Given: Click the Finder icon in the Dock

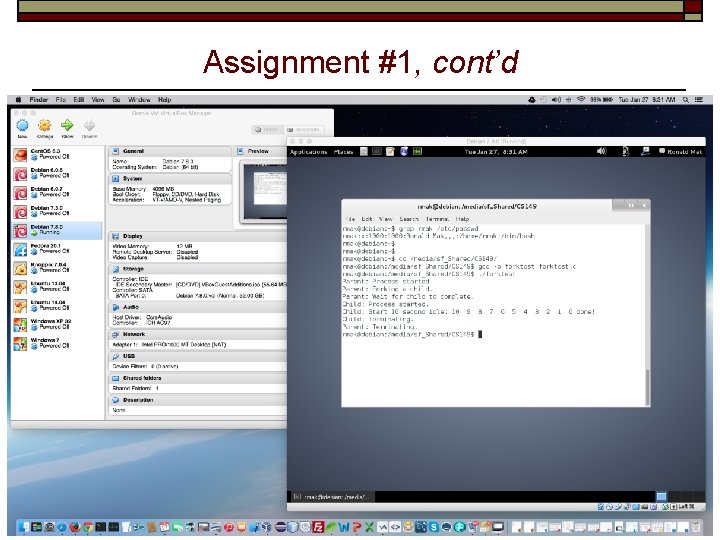Looking at the screenshot, I should (24, 527).
